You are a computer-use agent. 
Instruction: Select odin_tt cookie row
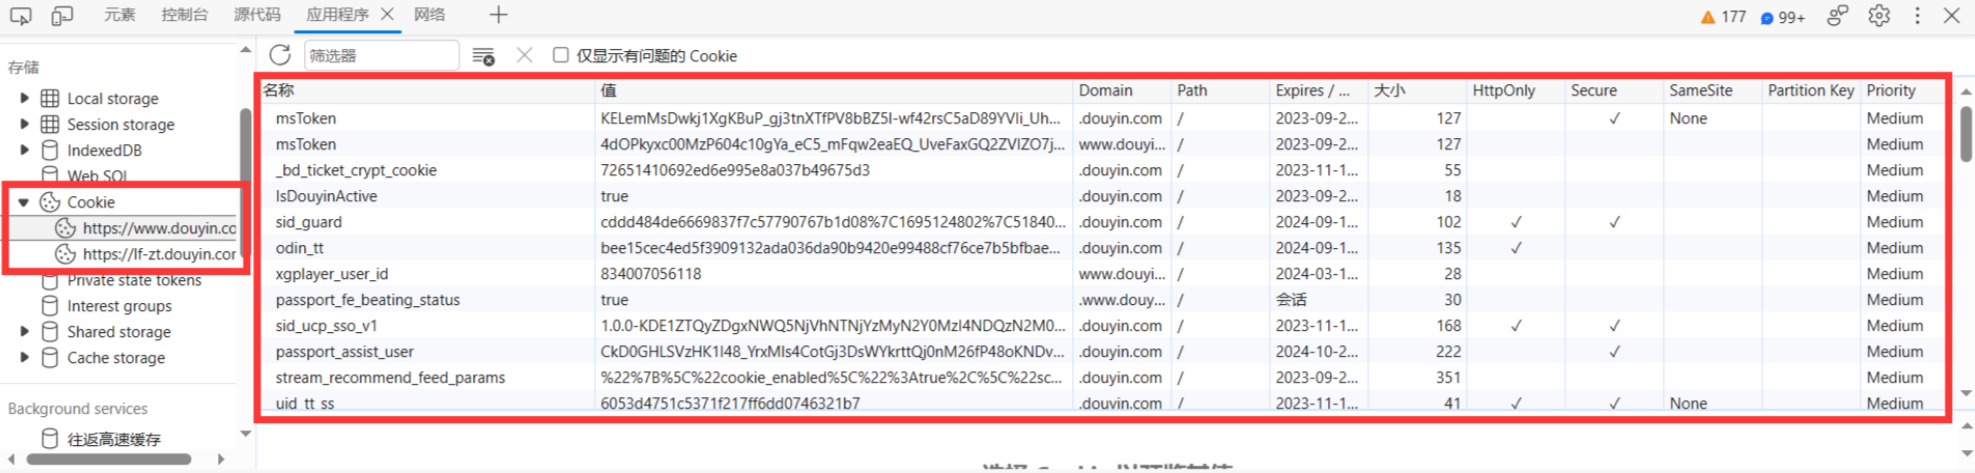click(1102, 248)
